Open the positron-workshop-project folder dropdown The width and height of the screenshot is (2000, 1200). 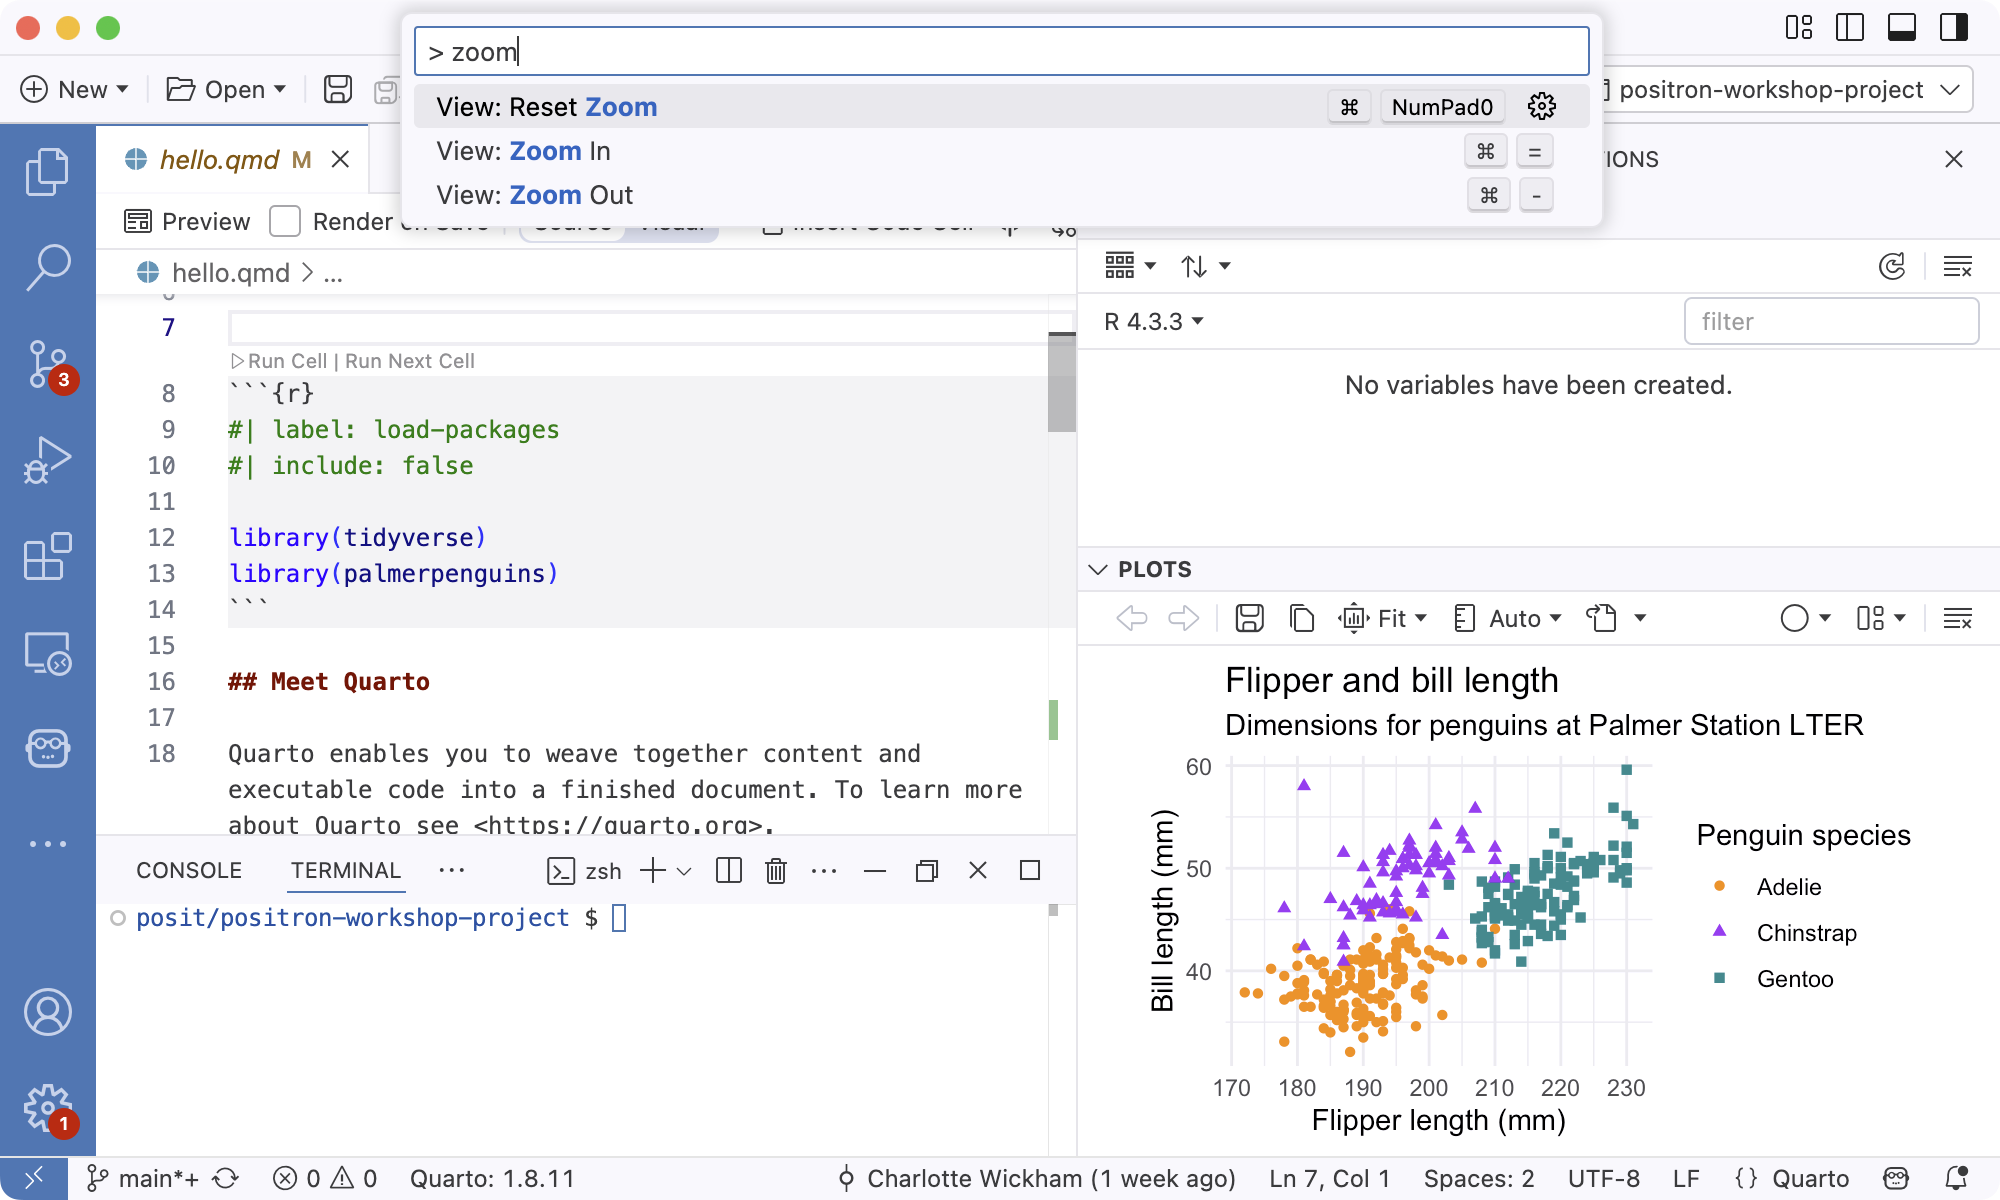(1788, 89)
